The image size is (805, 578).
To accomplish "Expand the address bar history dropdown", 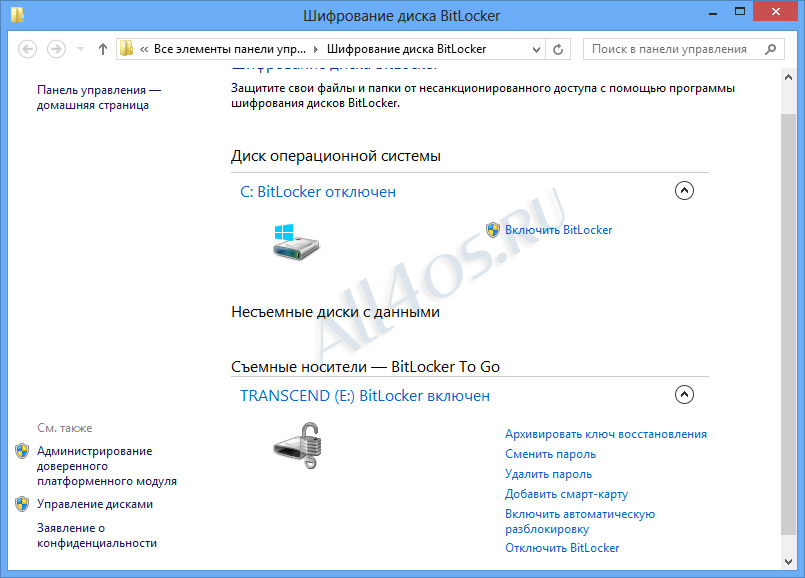I will [536, 49].
